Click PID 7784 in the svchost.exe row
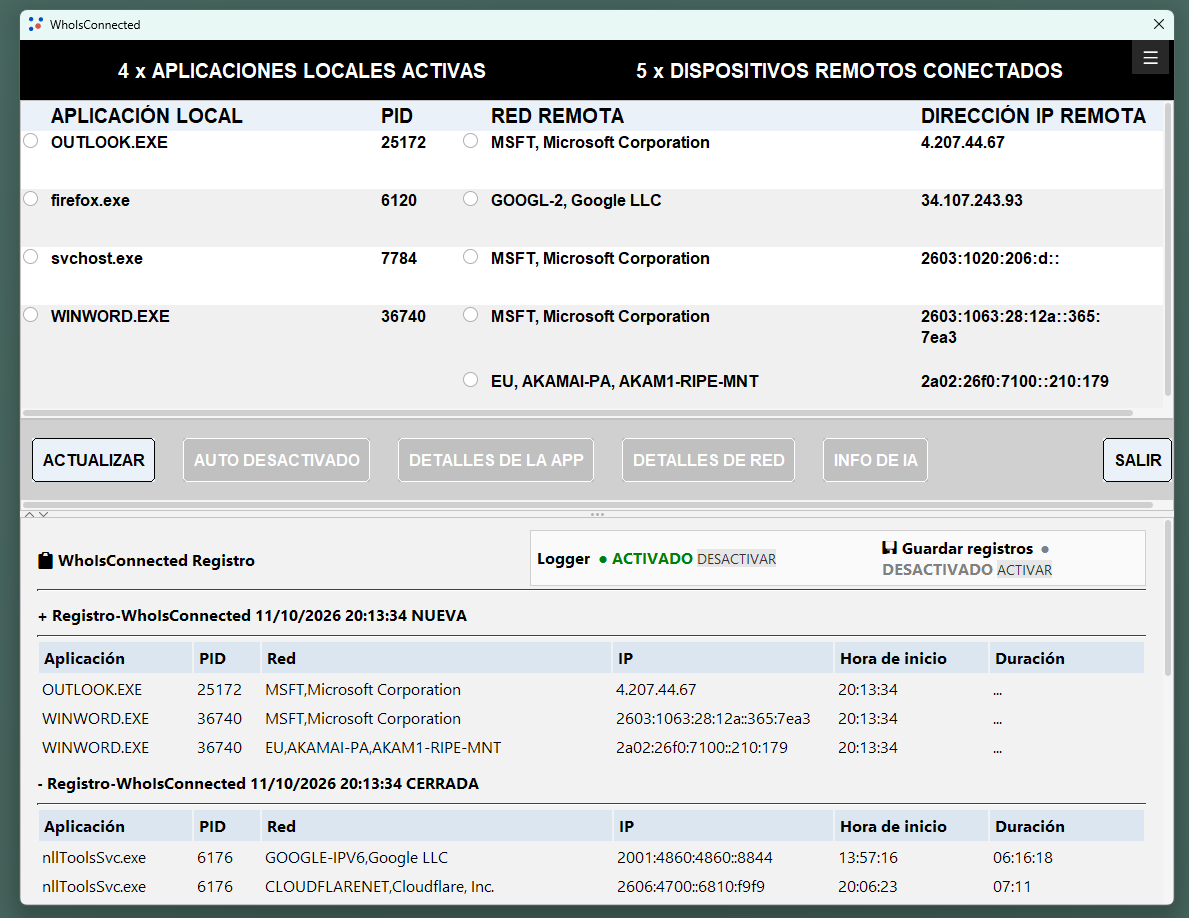The image size is (1189, 918). [x=399, y=258]
